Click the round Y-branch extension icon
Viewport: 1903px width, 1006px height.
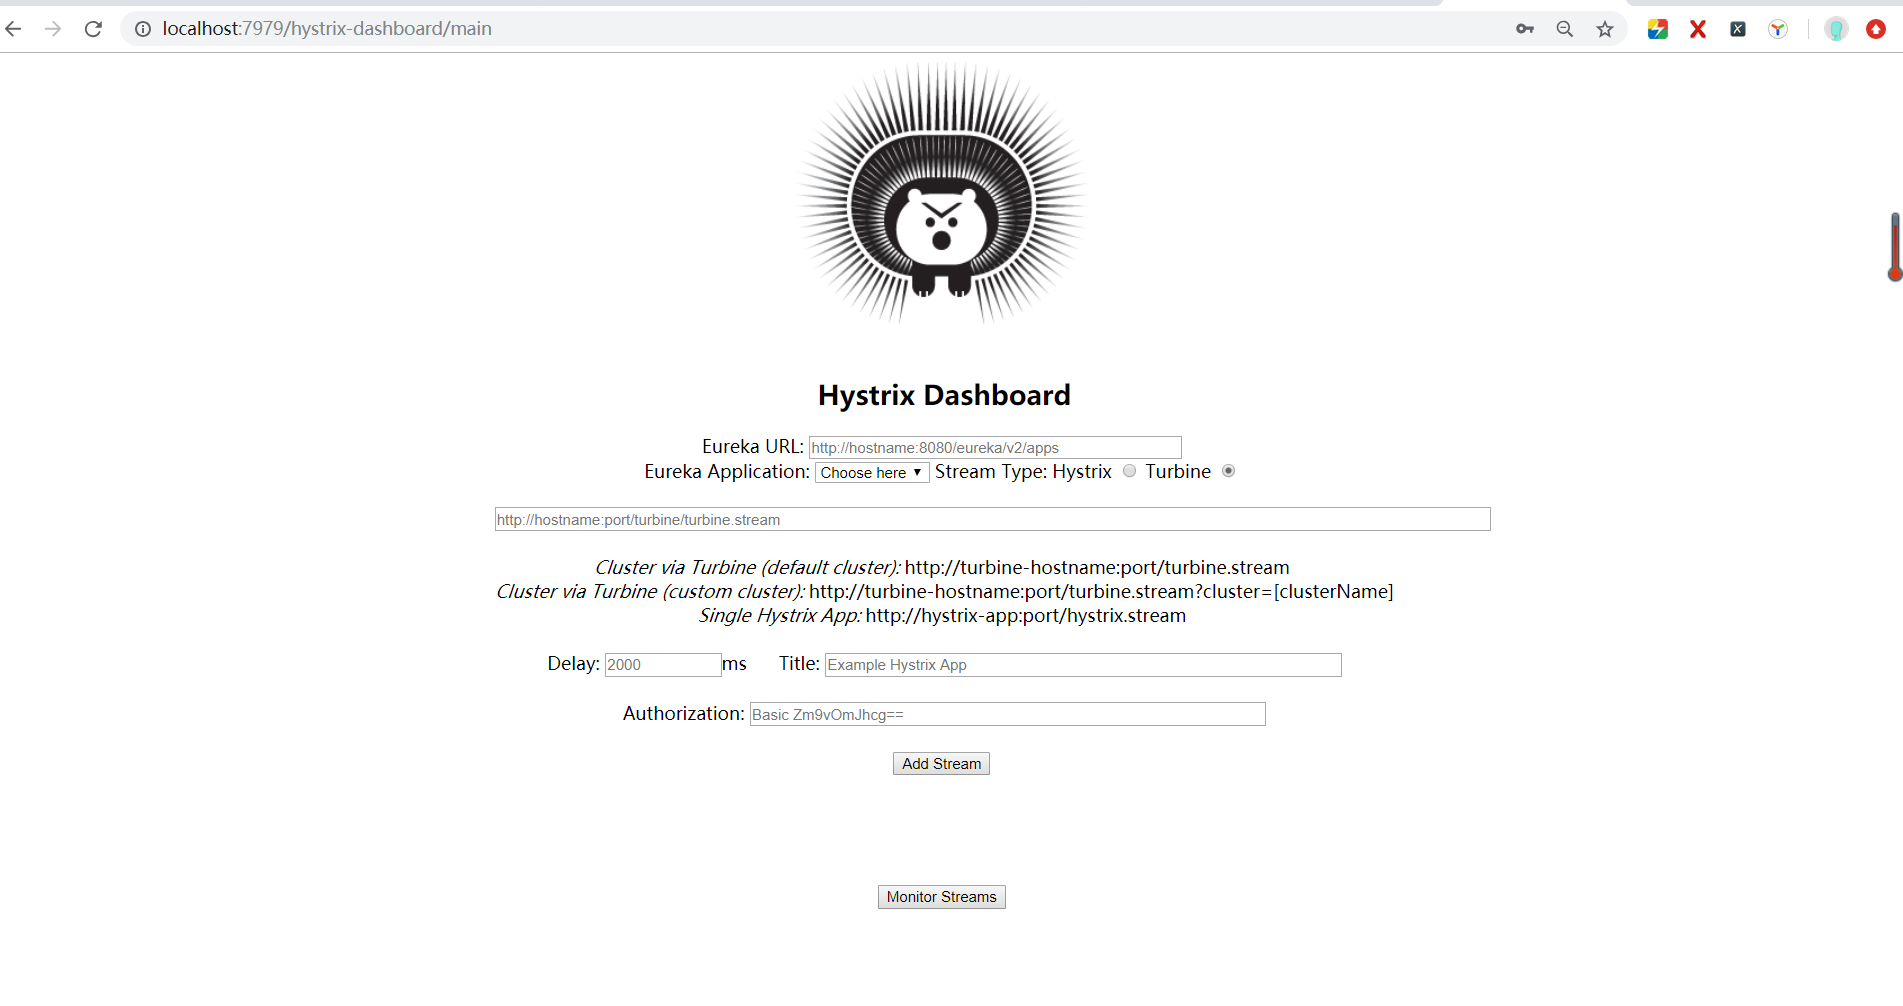1778,29
